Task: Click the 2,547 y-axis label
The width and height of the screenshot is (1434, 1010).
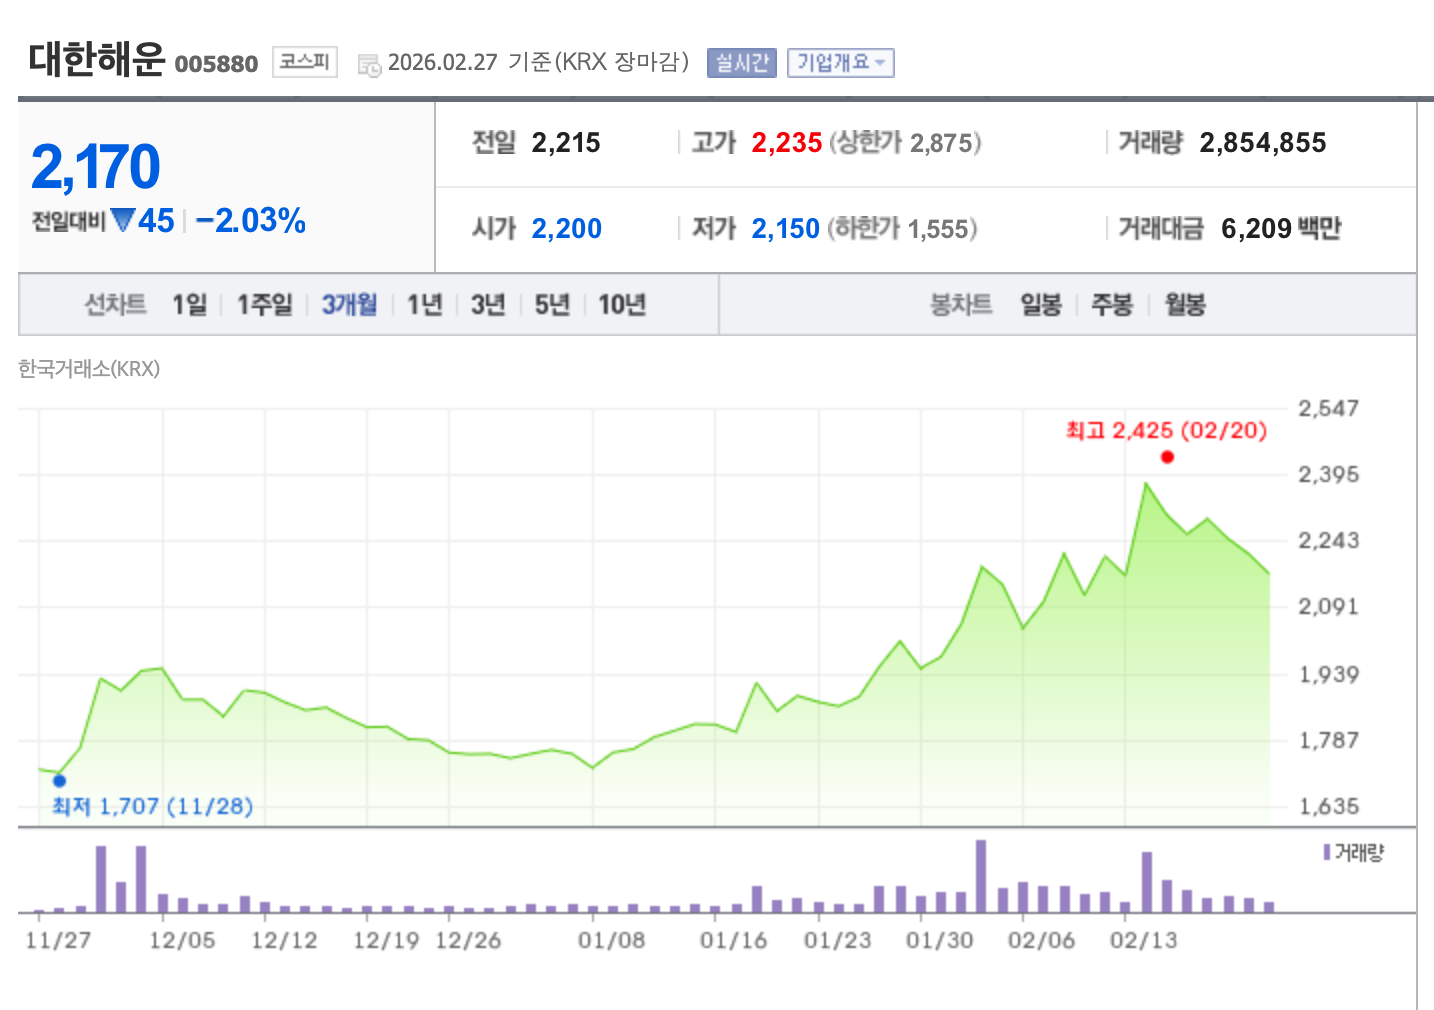Action: pos(1328,408)
